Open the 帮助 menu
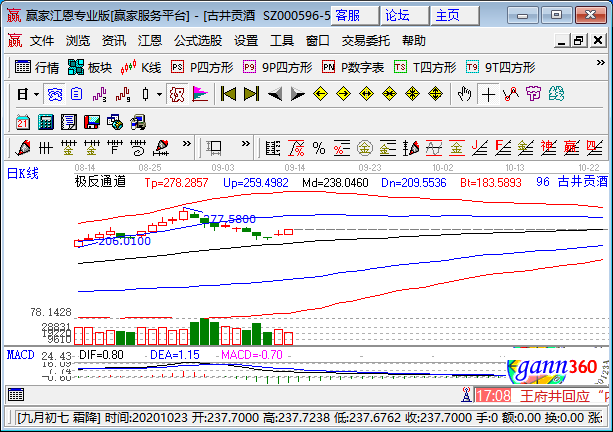Image resolution: width=613 pixels, height=432 pixels. (414, 41)
